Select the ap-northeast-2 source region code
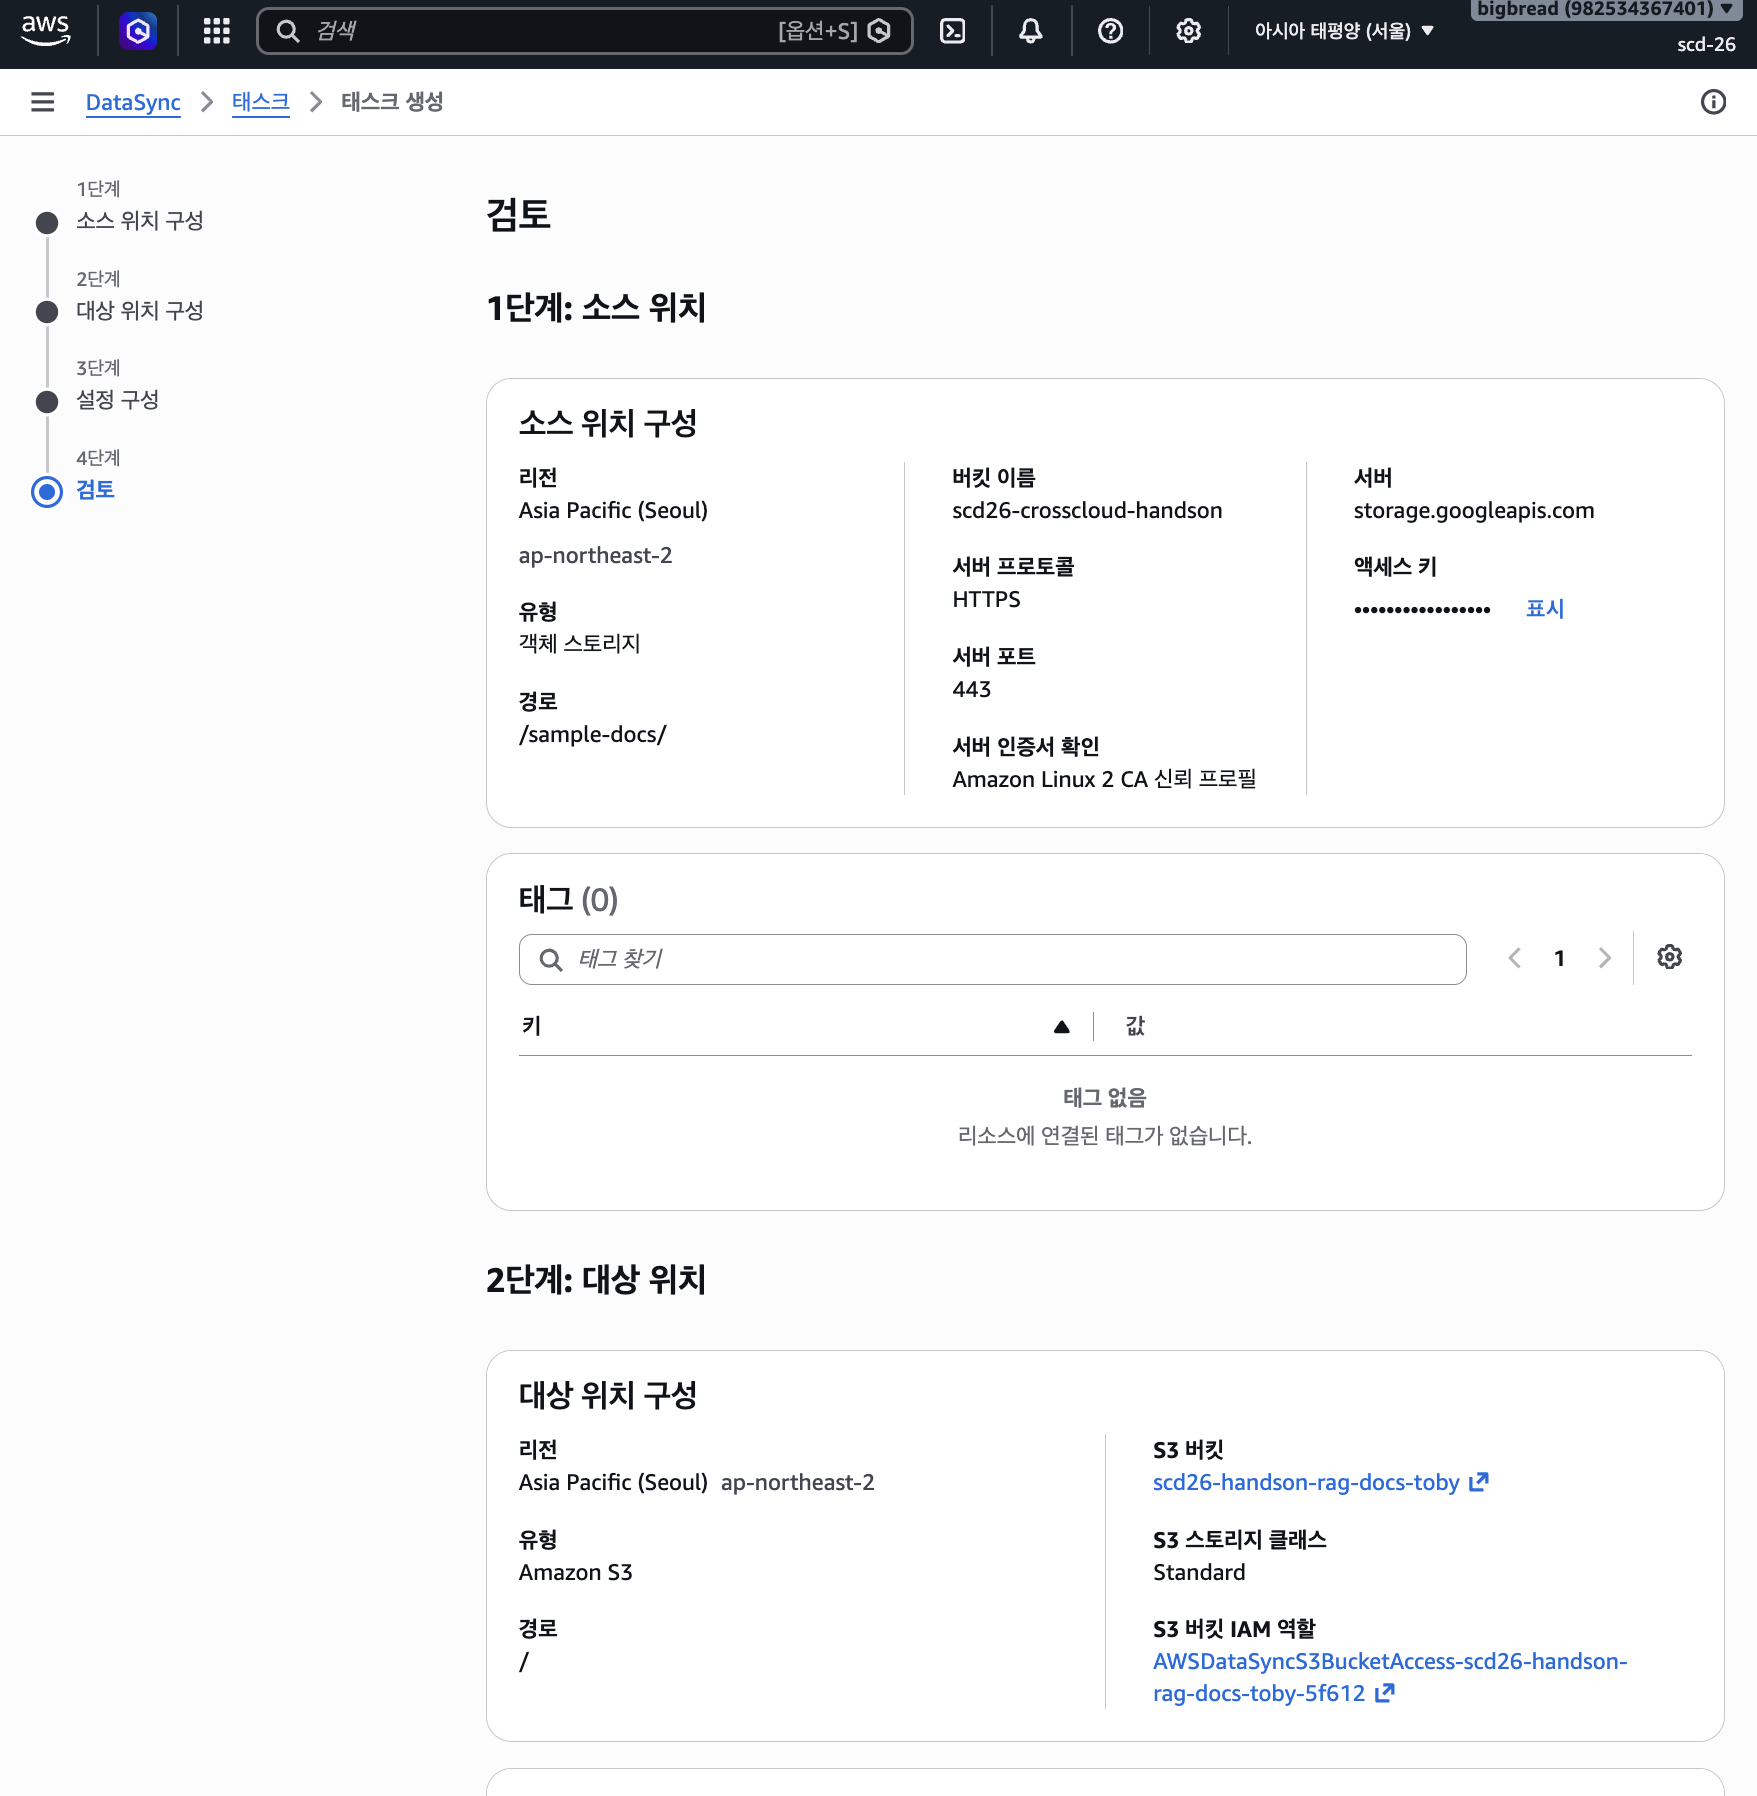The image size is (1757, 1796). tap(595, 556)
